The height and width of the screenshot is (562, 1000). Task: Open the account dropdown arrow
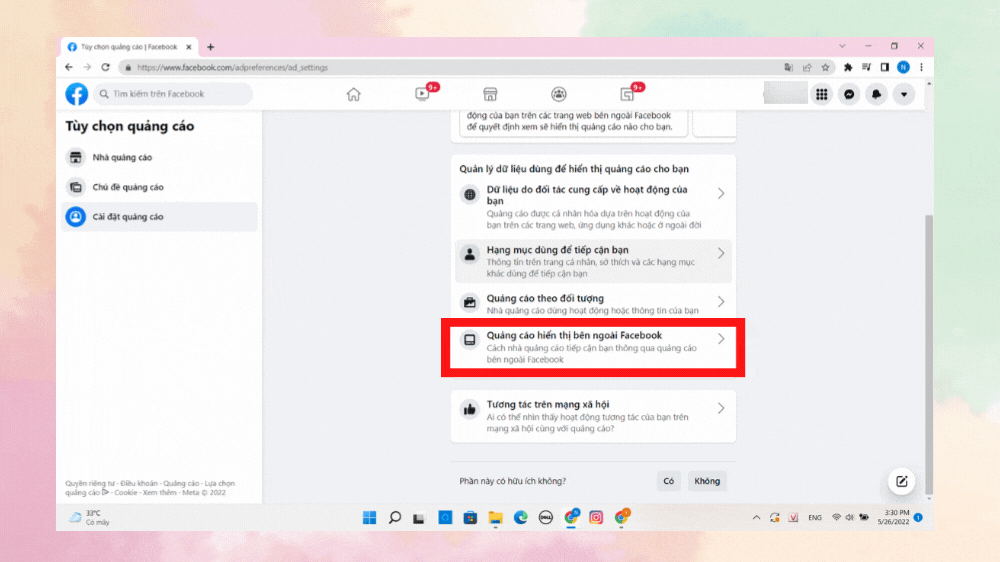pos(904,94)
